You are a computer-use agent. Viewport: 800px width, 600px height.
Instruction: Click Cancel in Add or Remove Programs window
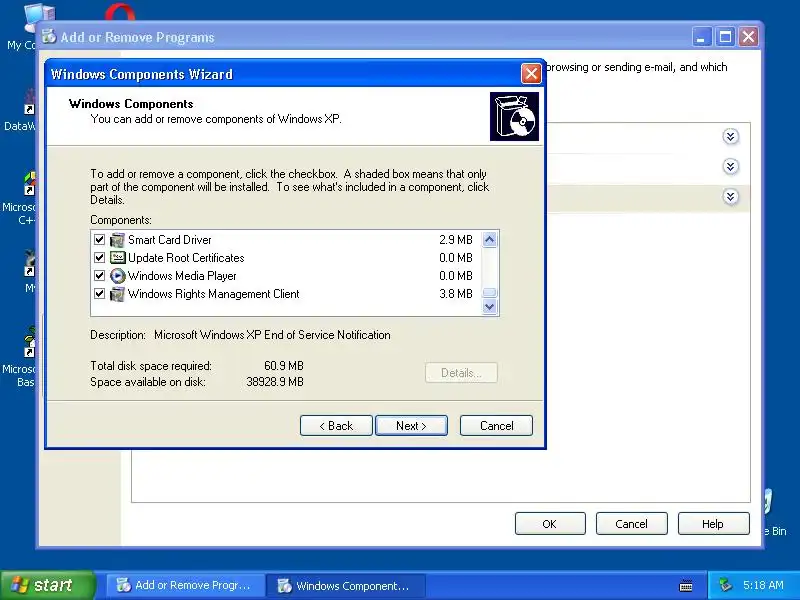coord(632,524)
